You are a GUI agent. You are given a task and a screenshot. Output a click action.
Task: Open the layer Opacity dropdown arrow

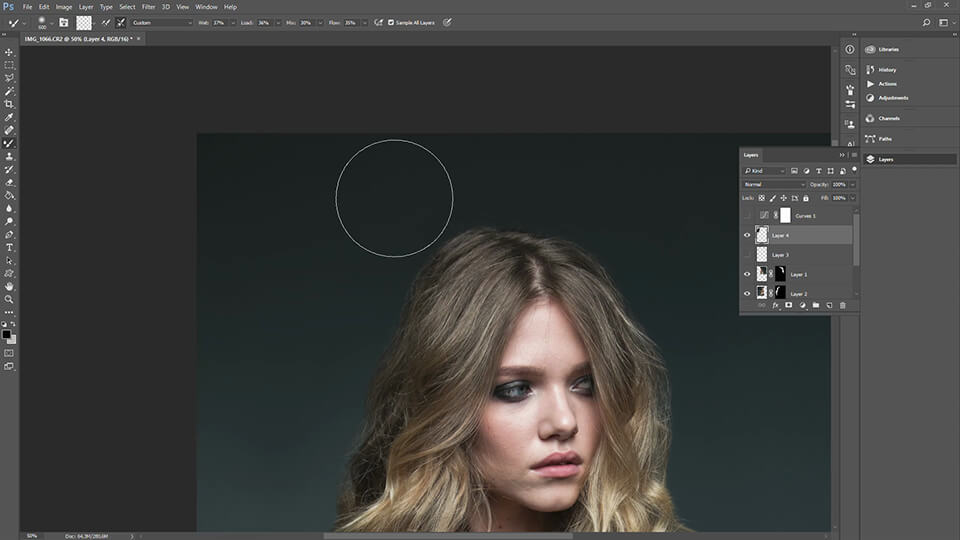(x=852, y=184)
